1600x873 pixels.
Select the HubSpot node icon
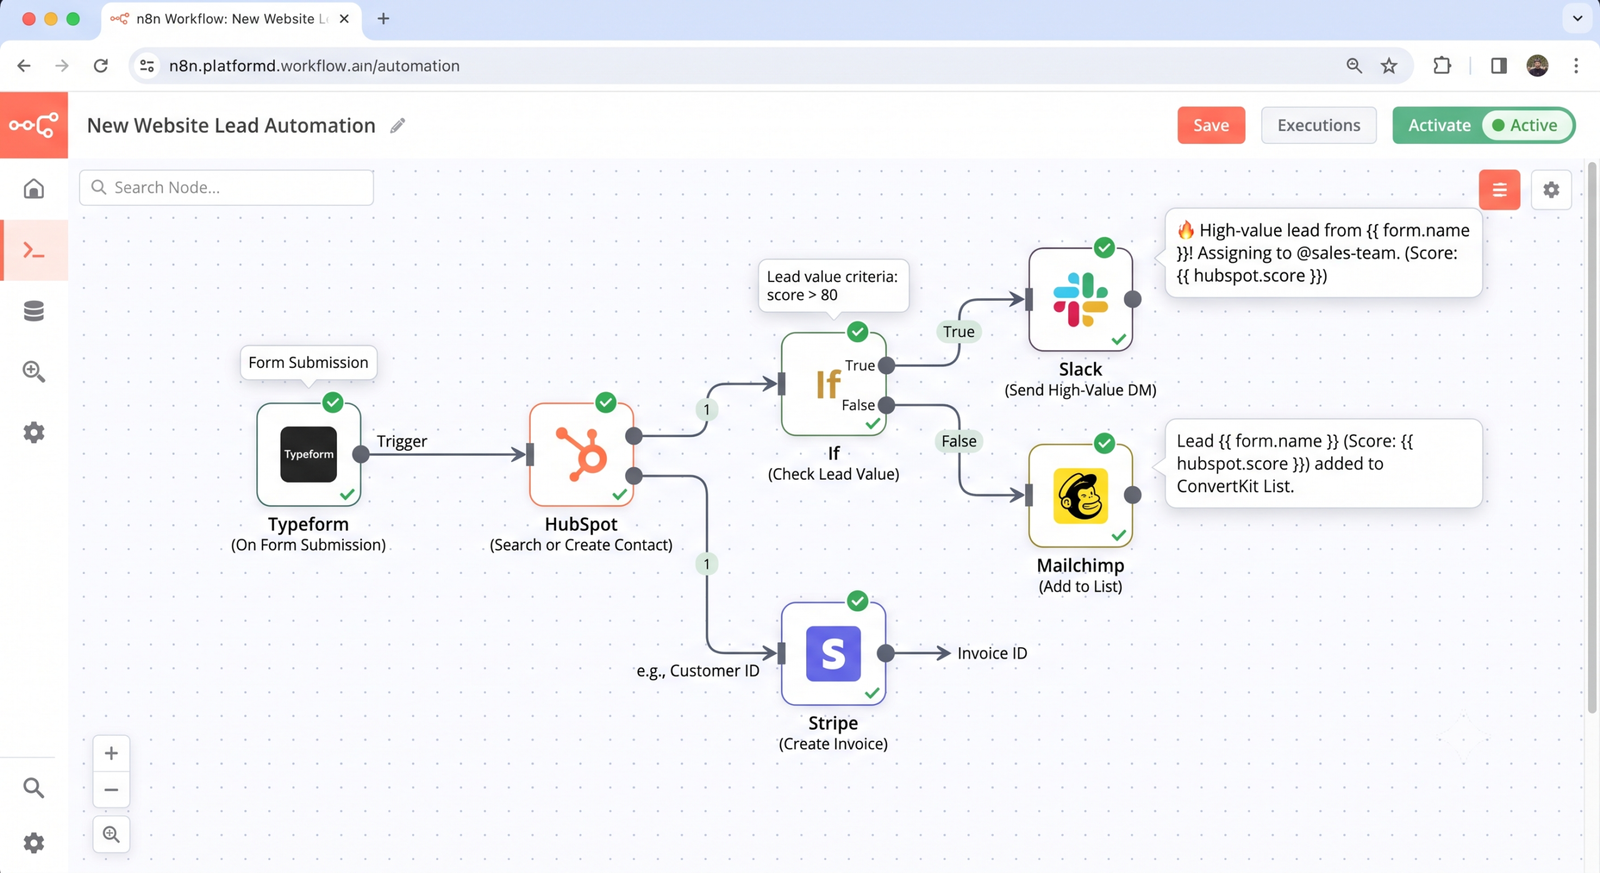pyautogui.click(x=581, y=454)
